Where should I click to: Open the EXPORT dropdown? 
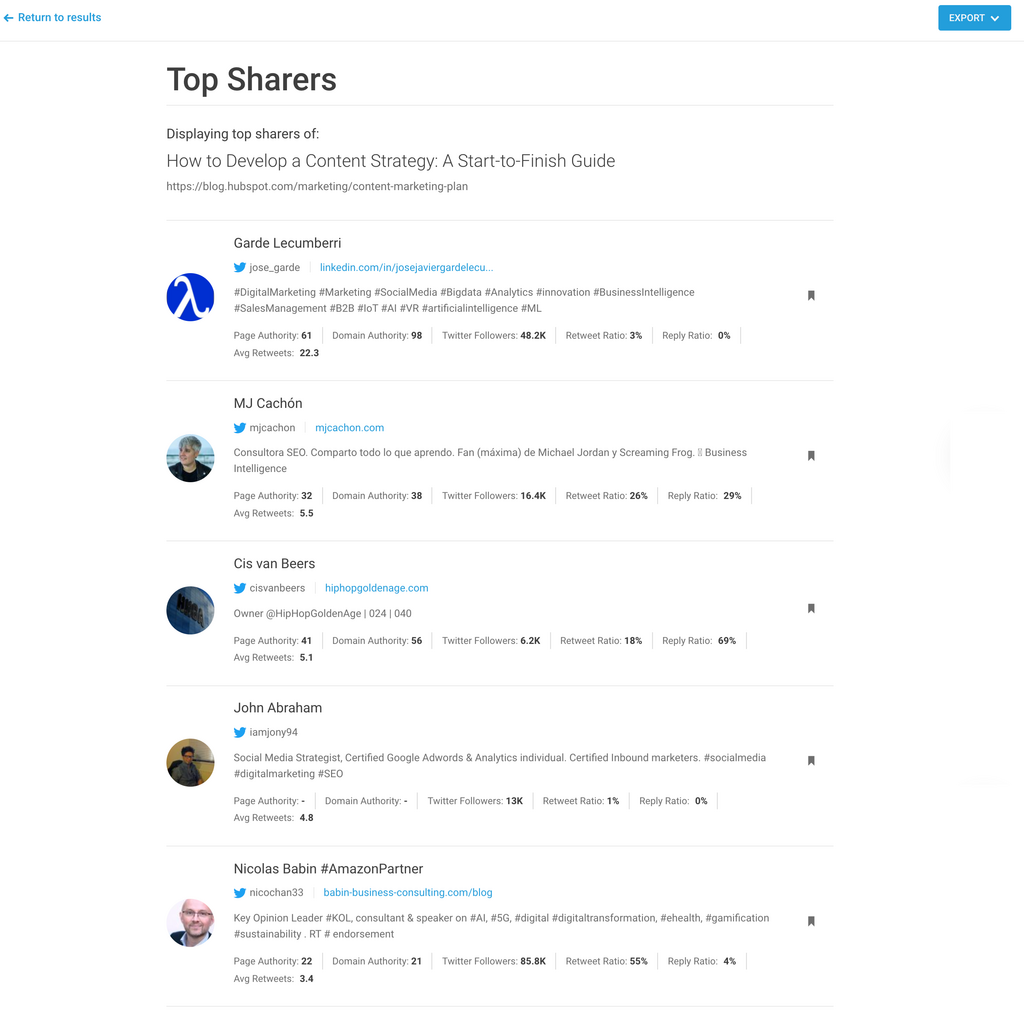974,18
